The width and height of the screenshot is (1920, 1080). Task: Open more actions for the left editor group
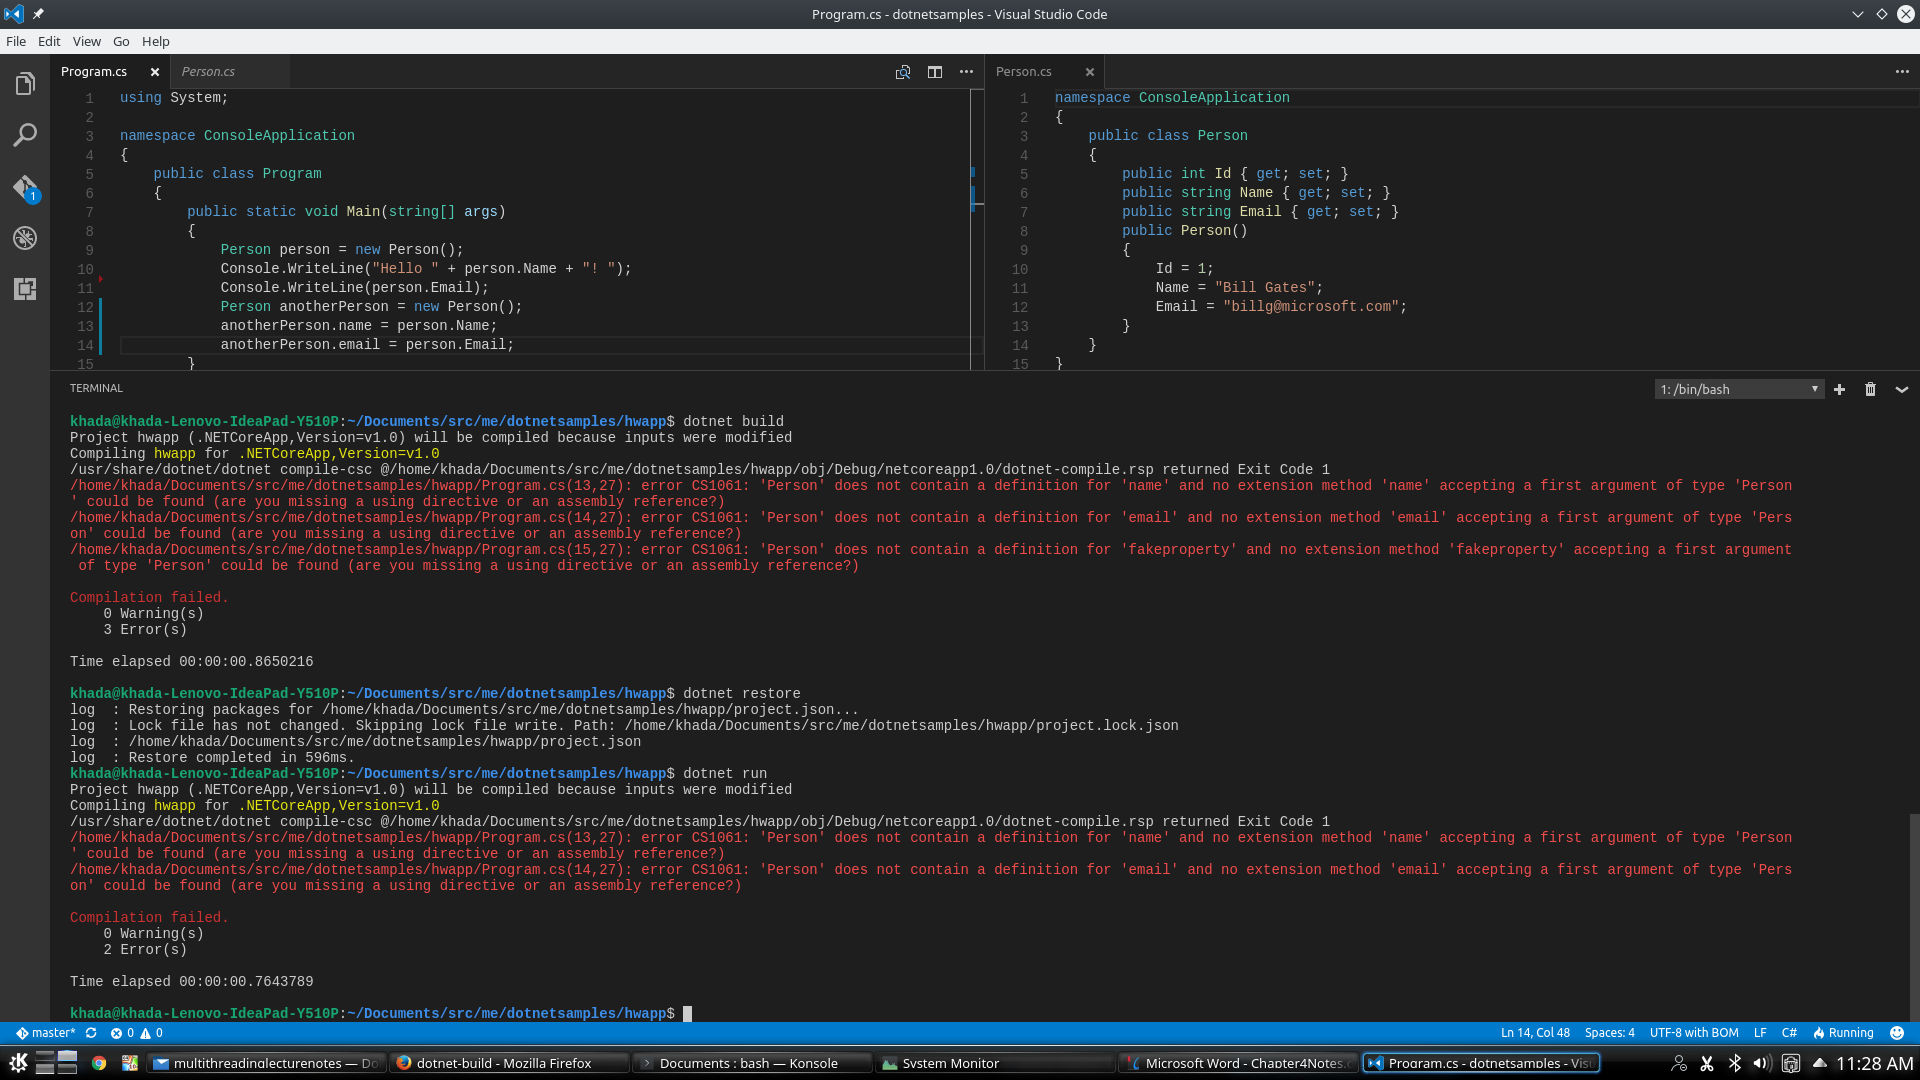point(966,72)
